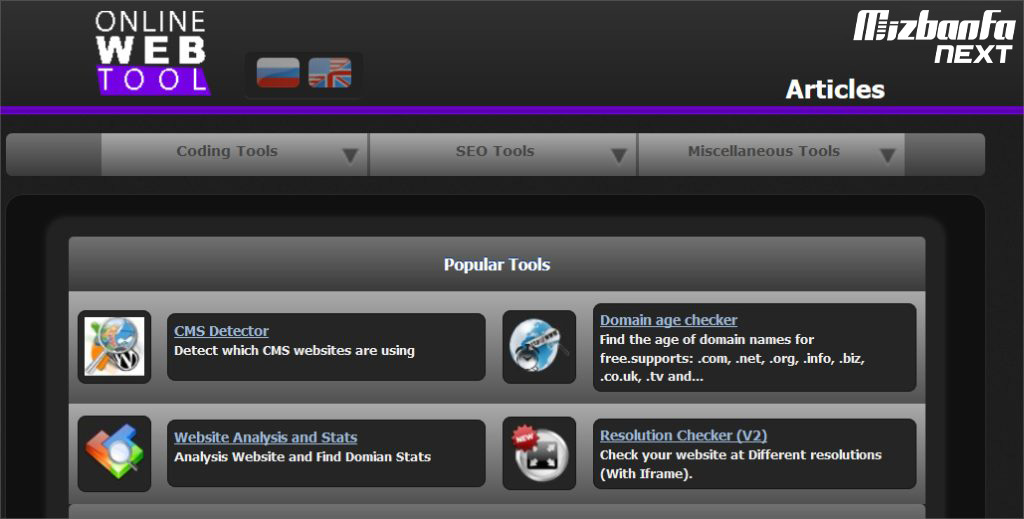The width and height of the screenshot is (1024, 519).
Task: Open the Resolution Checker (V2) link
Action: 683,435
